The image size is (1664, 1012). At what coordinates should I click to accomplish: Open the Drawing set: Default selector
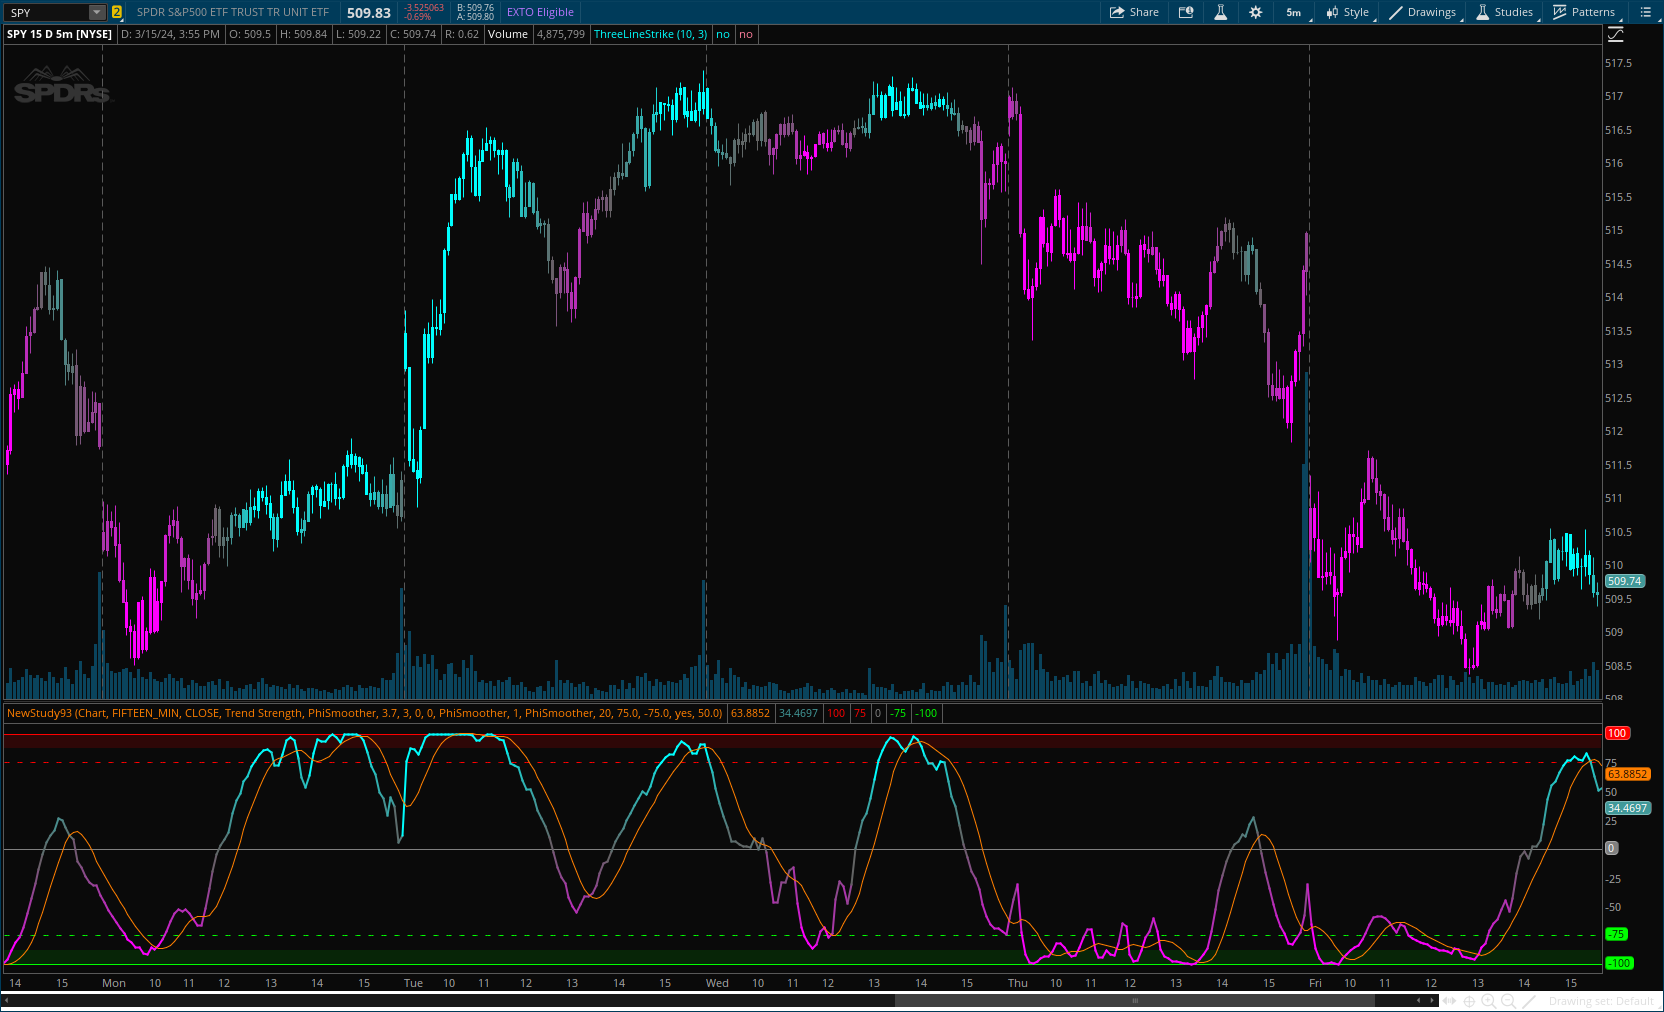(x=1601, y=1001)
